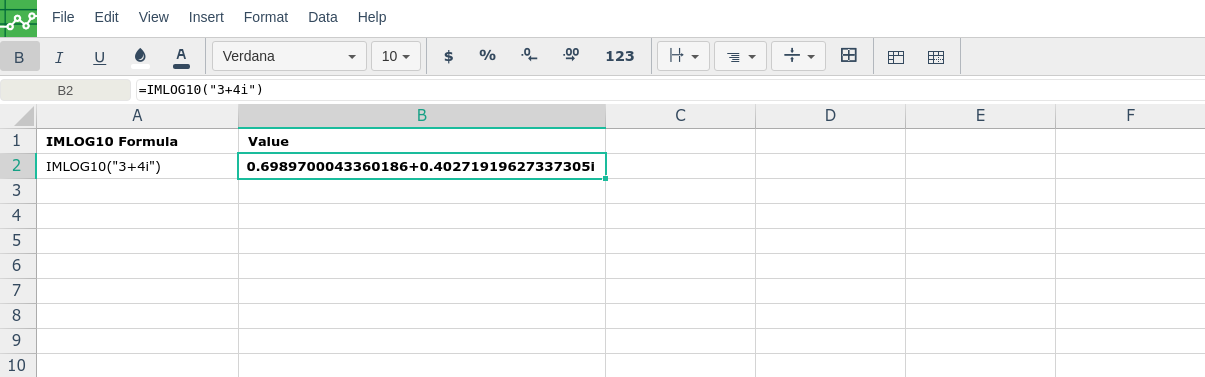Select row 2 header

pyautogui.click(x=18, y=166)
